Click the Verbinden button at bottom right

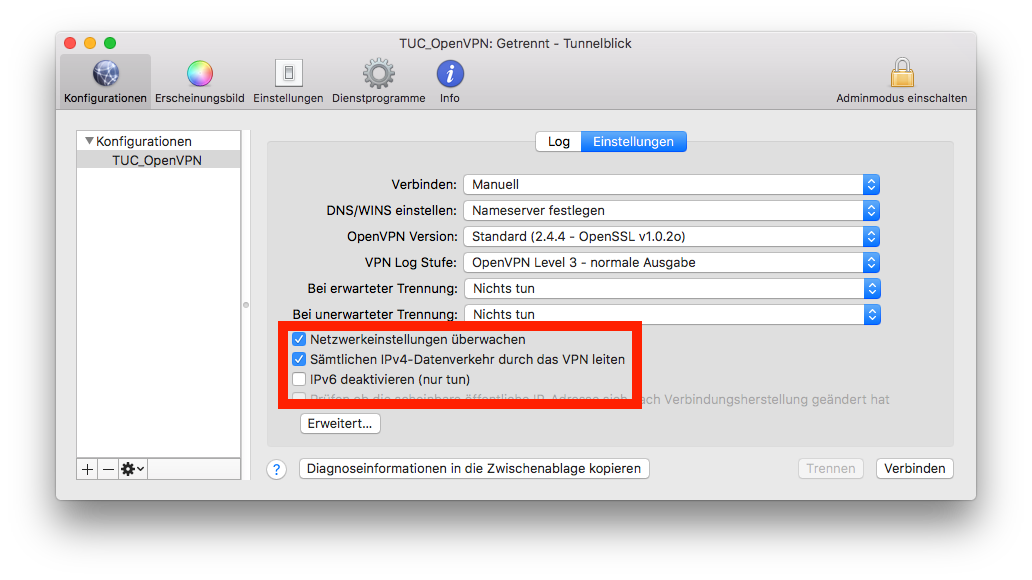[x=914, y=469]
